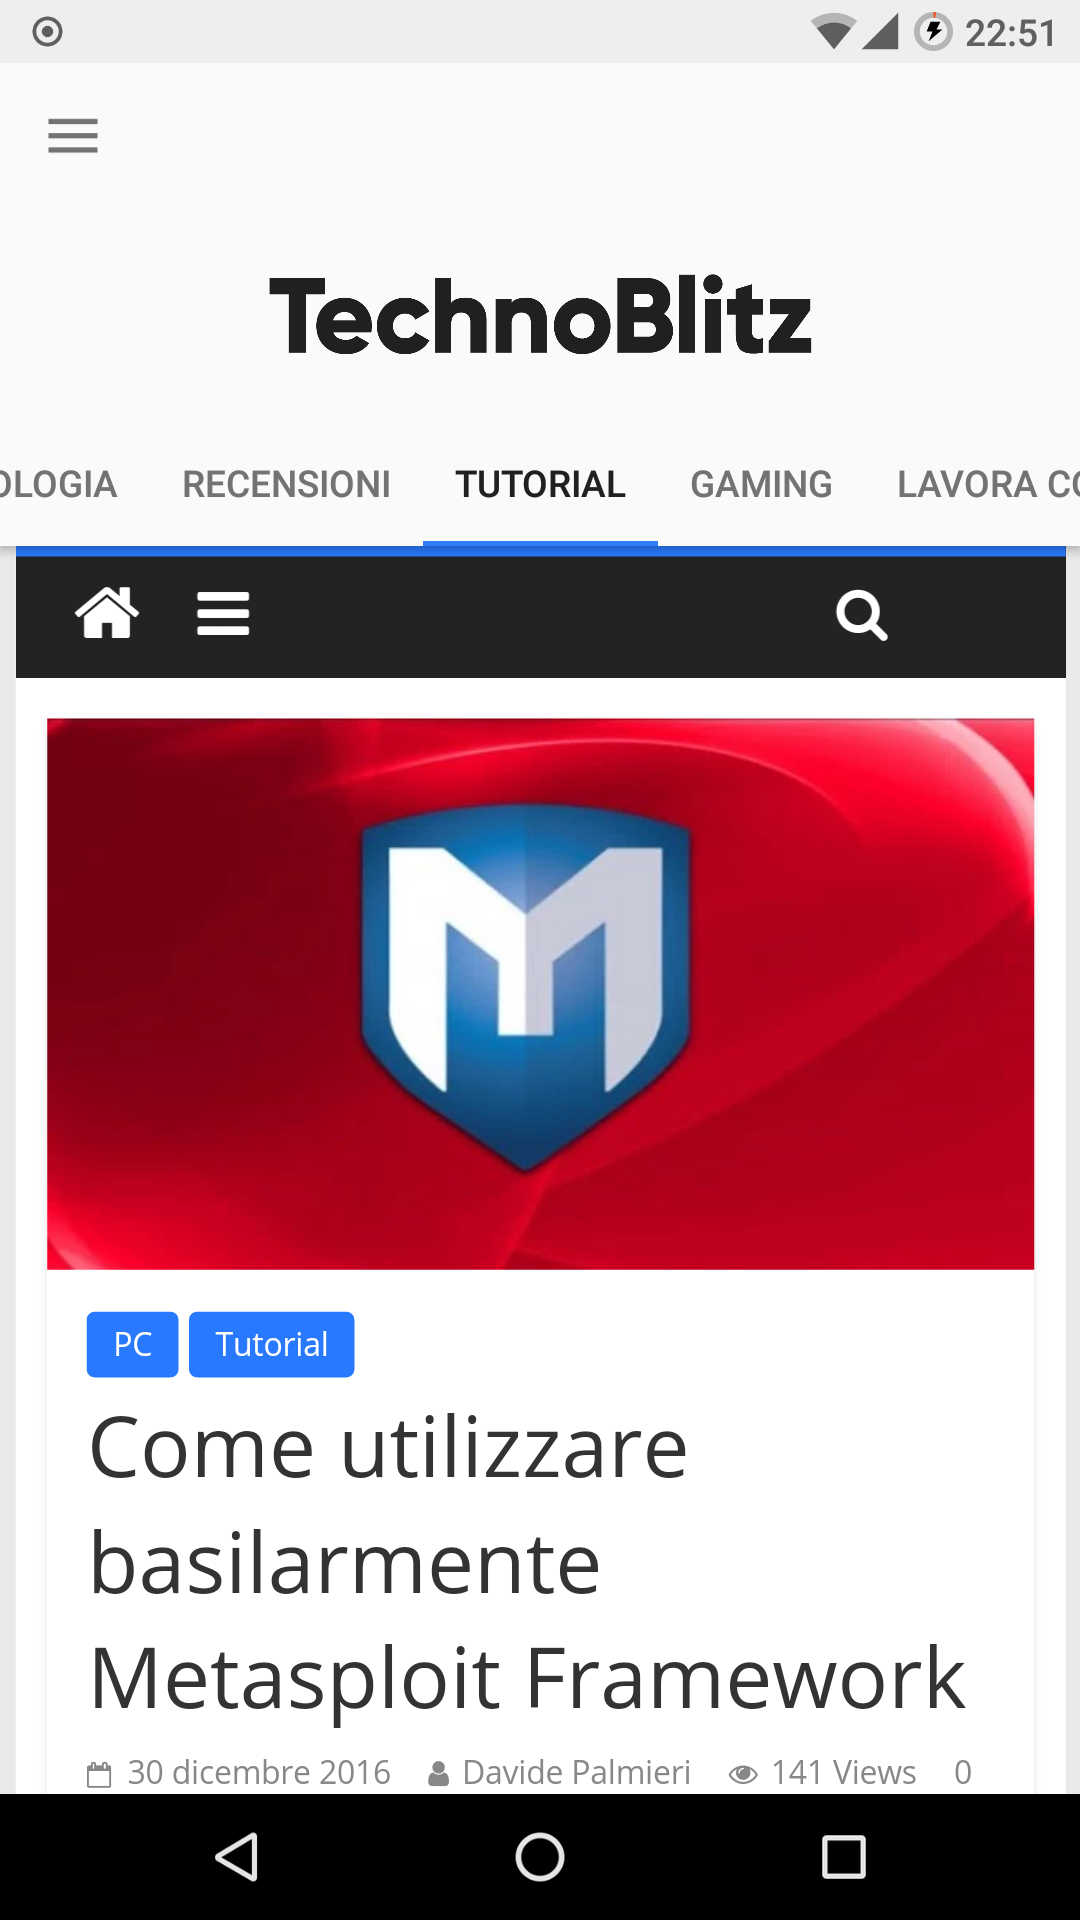Viewport: 1080px width, 1920px height.
Task: Open the app drawer hamburger menu
Action: click(x=73, y=136)
